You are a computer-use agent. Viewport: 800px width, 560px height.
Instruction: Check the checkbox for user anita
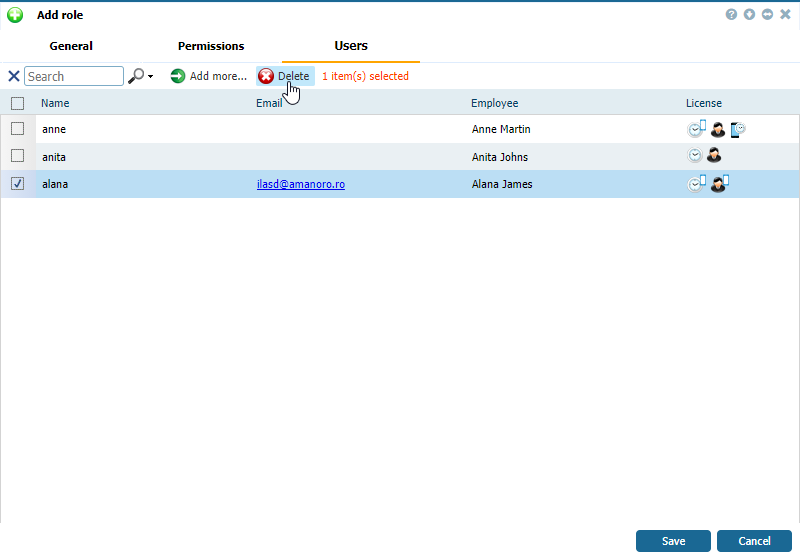coord(17,156)
